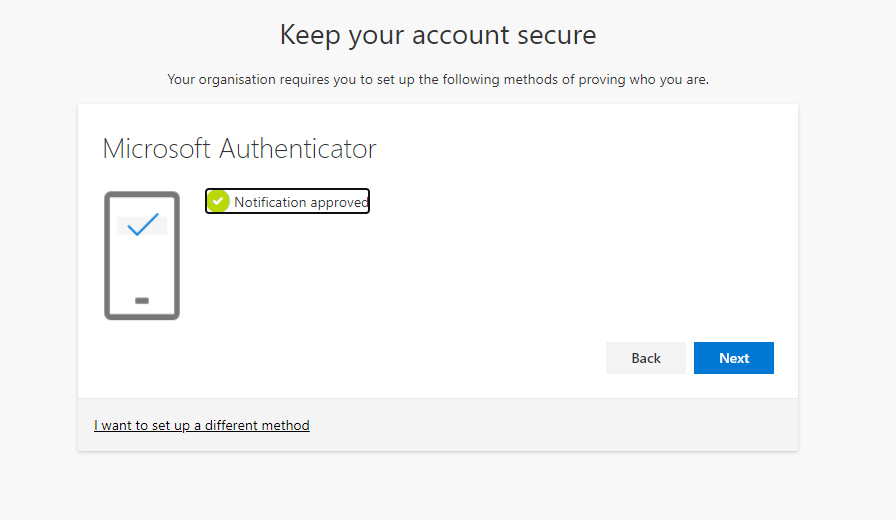Open 'I want to set up a different method'
This screenshot has height=520, width=896.
coord(202,425)
